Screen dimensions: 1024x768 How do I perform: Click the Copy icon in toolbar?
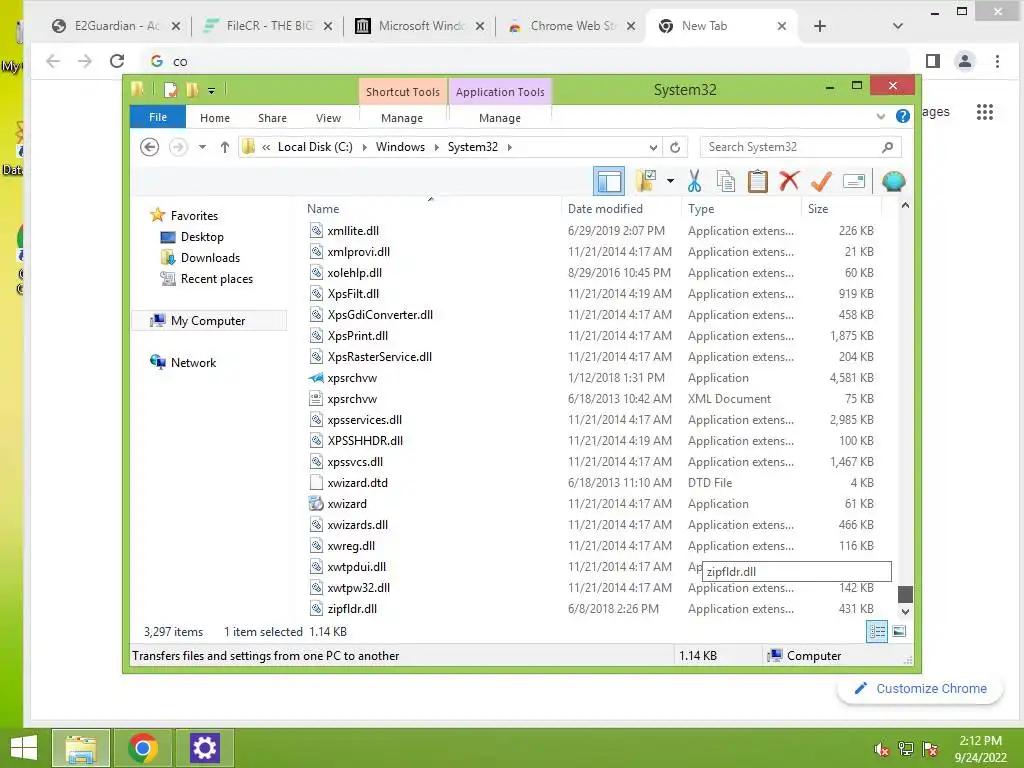tap(726, 182)
